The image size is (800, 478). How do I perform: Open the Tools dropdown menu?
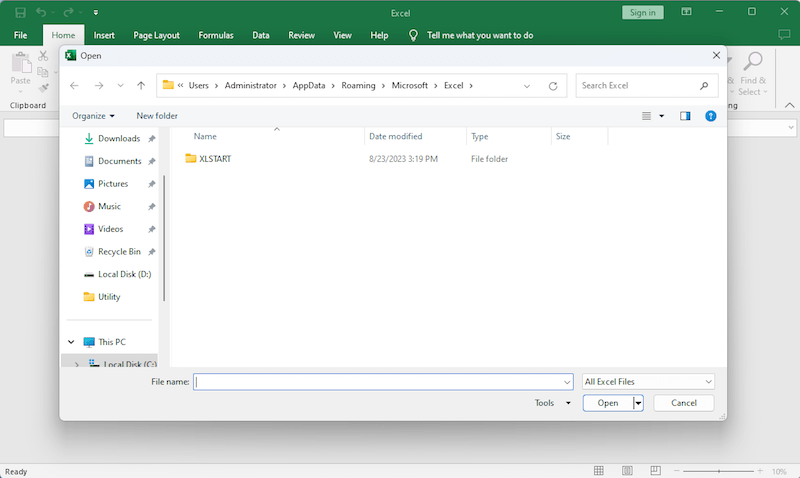click(553, 403)
